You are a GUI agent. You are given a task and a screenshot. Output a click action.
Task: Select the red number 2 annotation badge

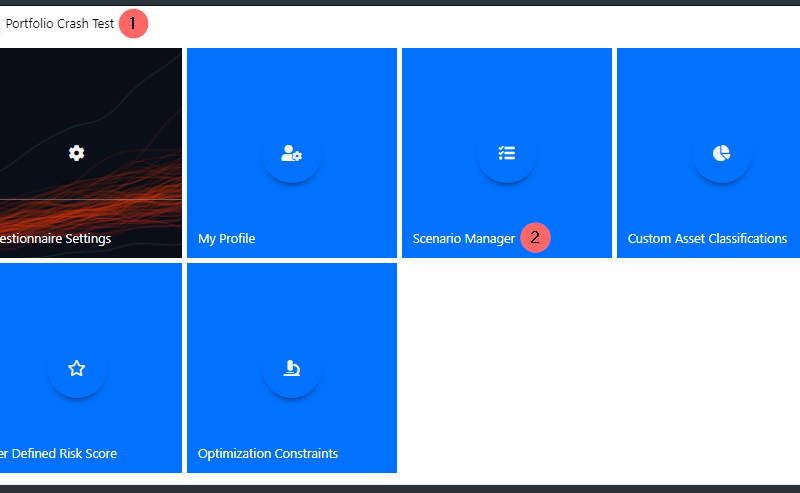tap(535, 238)
